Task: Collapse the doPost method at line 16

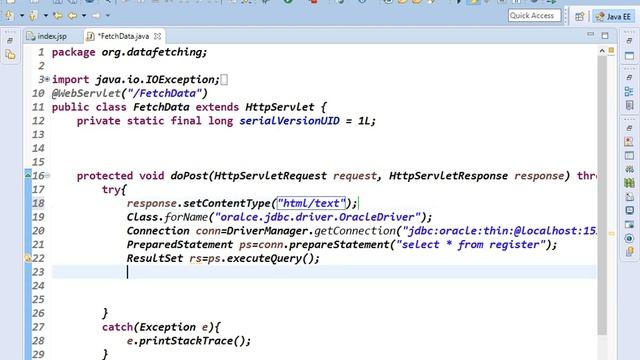Action: pyautogui.click(x=47, y=176)
